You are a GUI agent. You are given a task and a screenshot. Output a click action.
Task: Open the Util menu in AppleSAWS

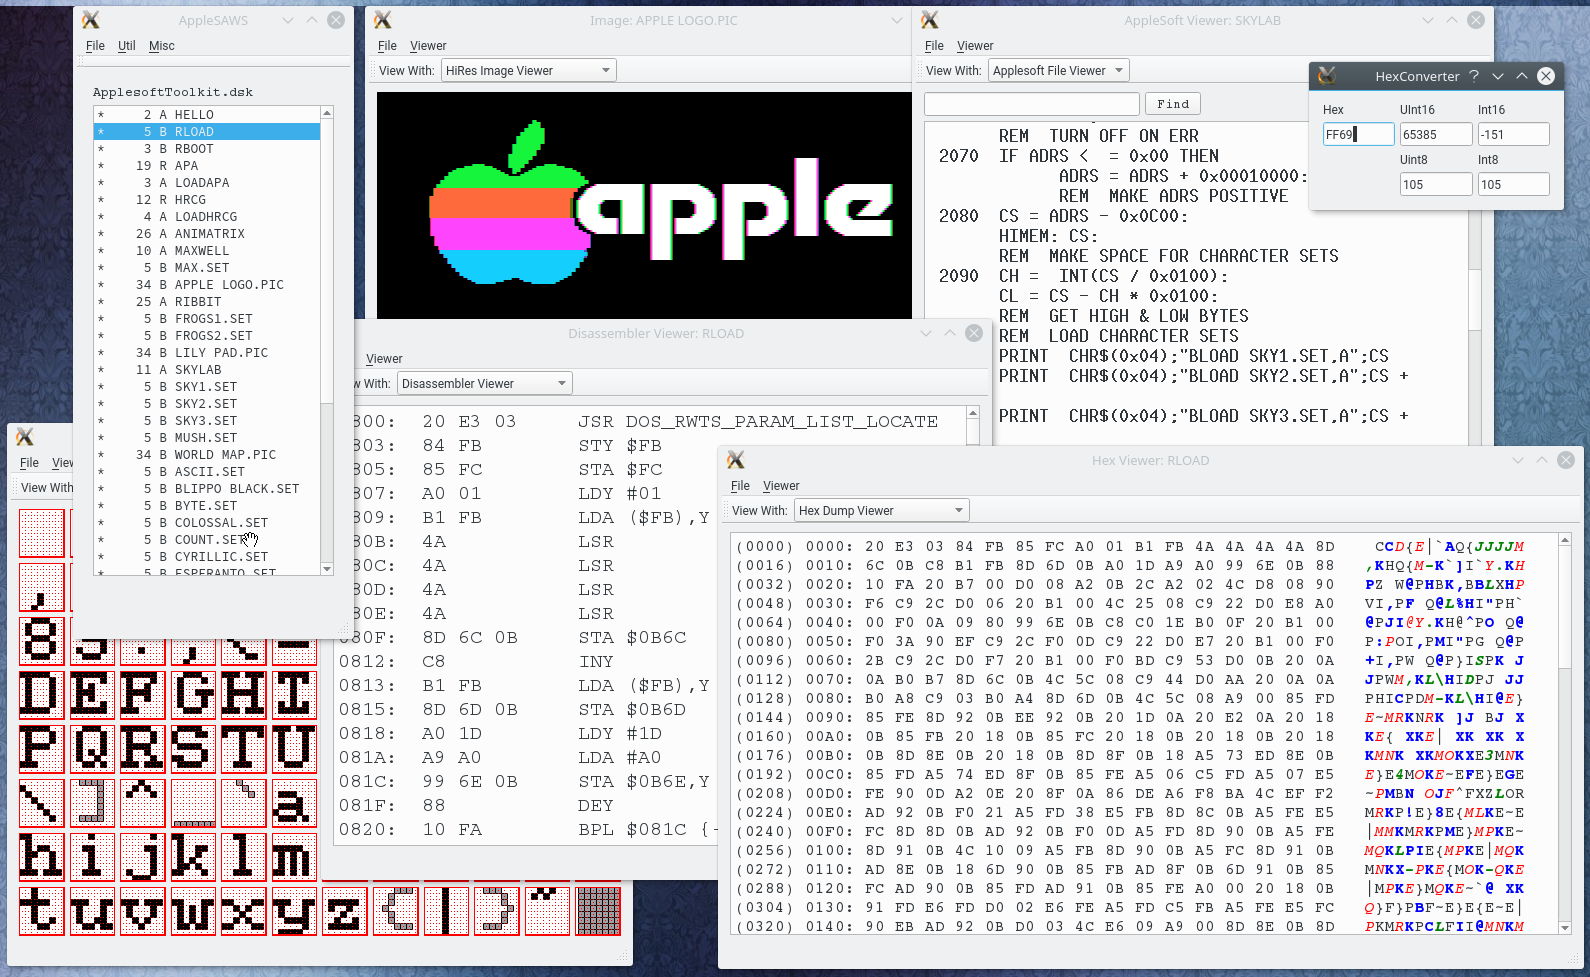[127, 46]
